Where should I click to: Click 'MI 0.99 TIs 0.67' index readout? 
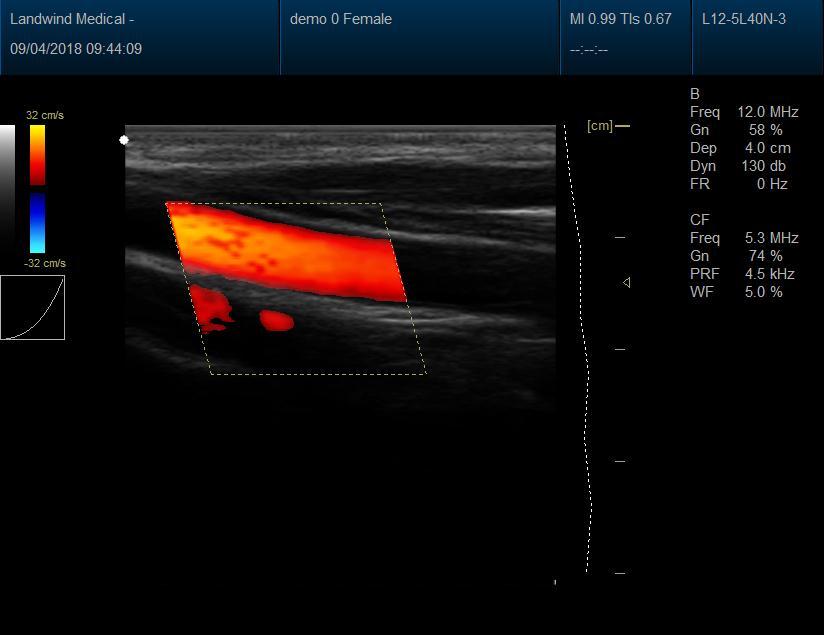click(621, 19)
